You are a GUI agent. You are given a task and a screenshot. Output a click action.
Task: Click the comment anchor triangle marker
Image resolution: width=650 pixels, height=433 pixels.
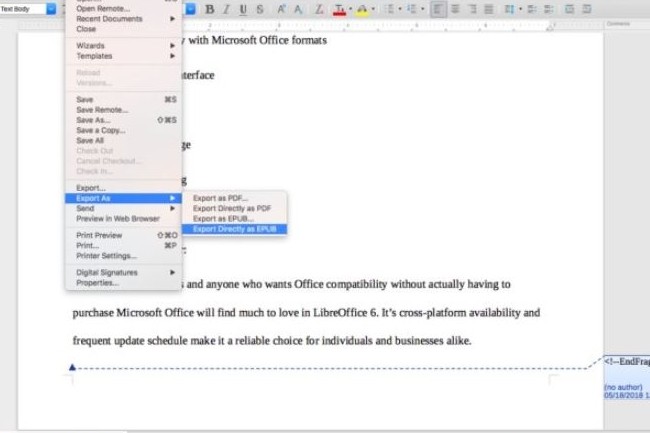[73, 367]
